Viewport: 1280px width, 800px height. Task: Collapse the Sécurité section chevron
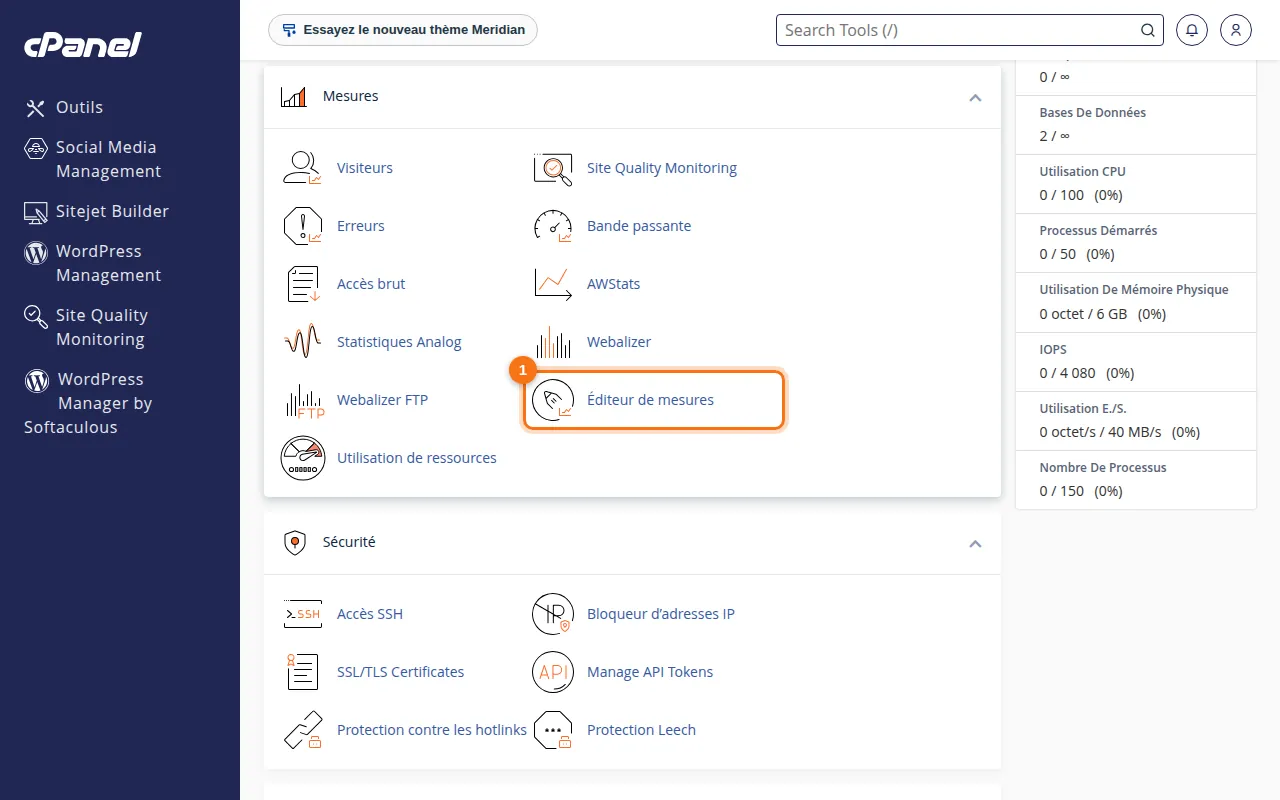pos(975,543)
